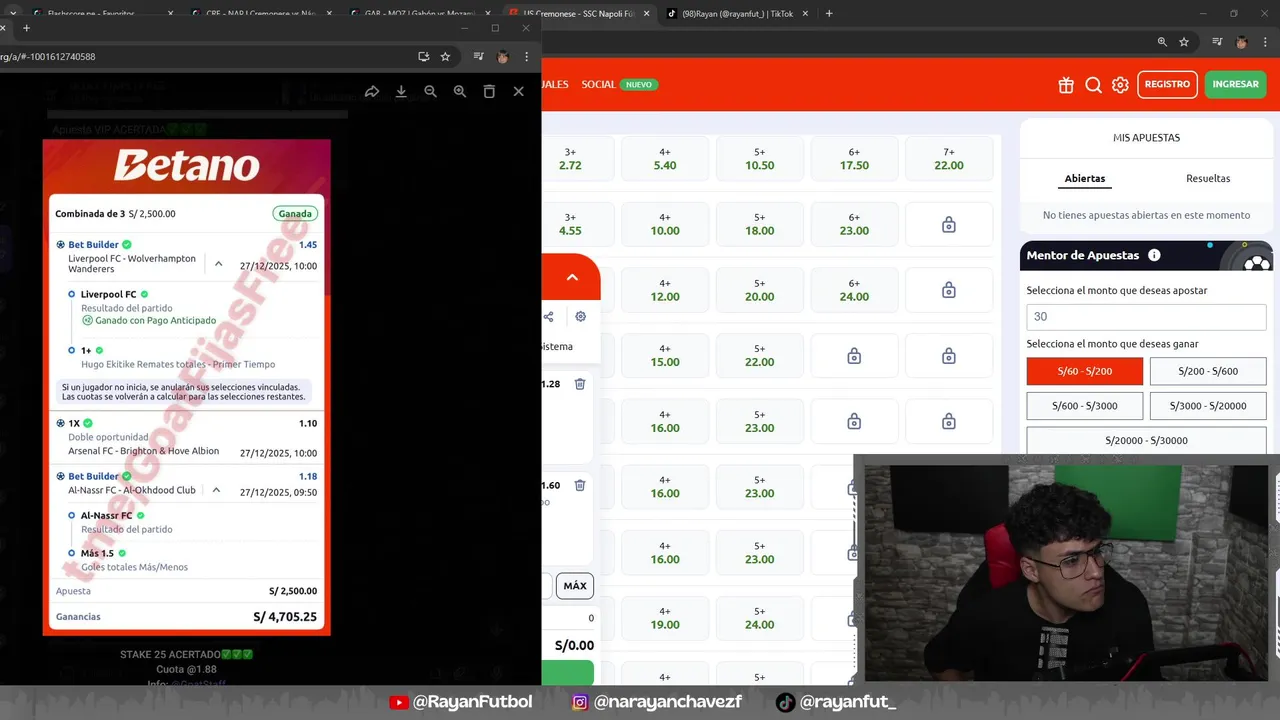
Task: Choose the S/60 - S/200 win range
Action: pyautogui.click(x=1085, y=371)
